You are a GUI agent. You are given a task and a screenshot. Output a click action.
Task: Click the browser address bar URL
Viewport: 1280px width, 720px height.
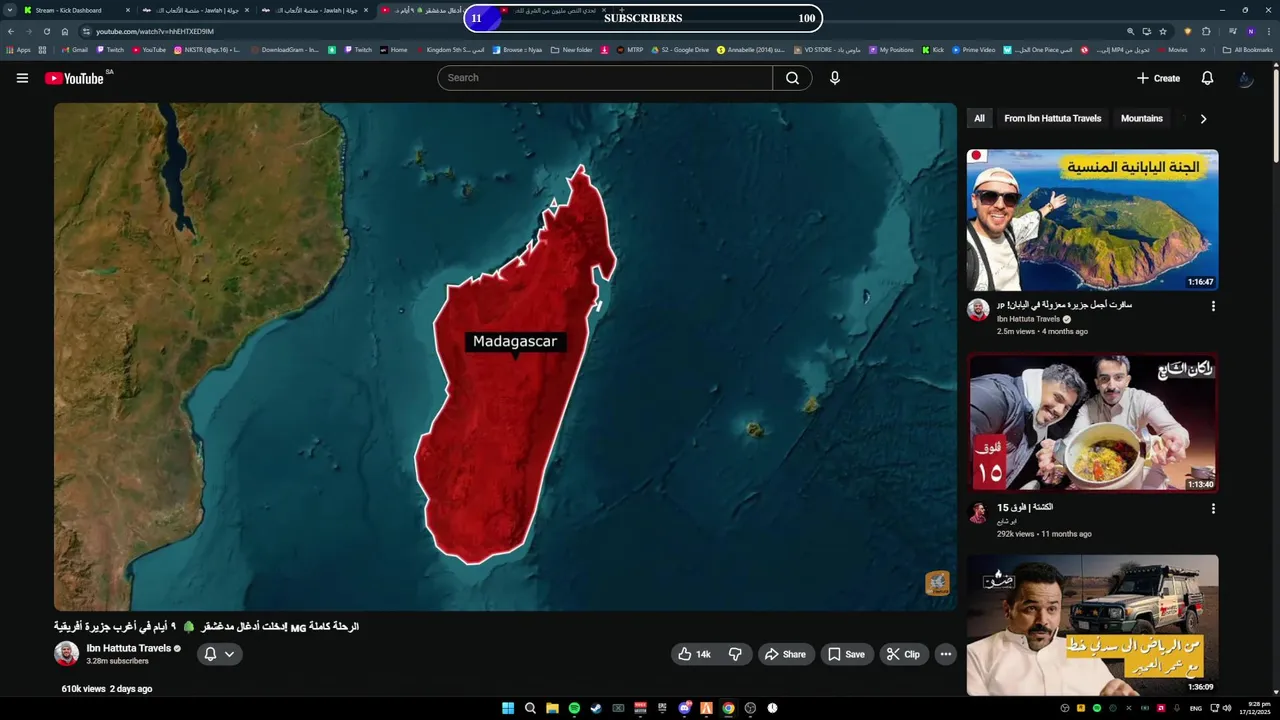[x=155, y=31]
